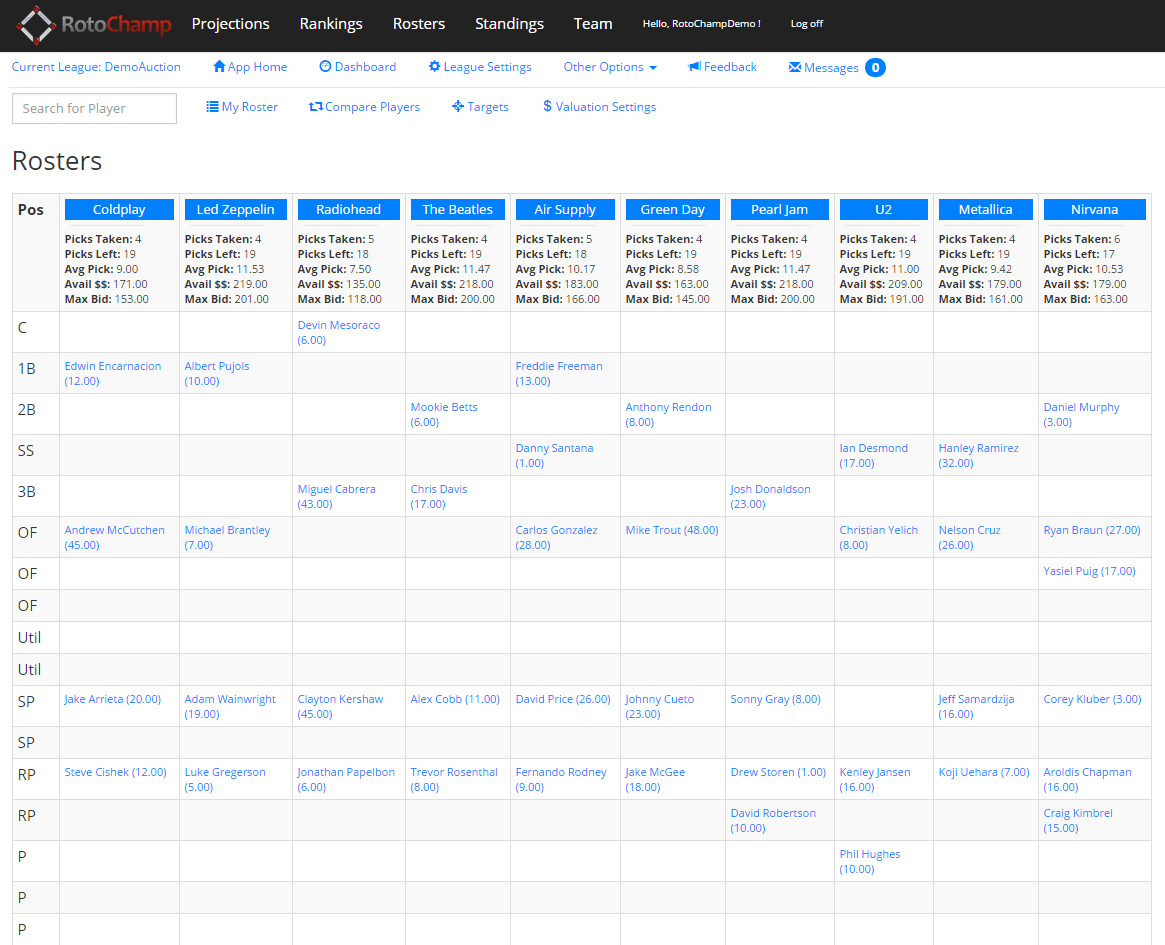The height and width of the screenshot is (945, 1165).
Task: Open the Rankings menu
Action: pos(331,24)
